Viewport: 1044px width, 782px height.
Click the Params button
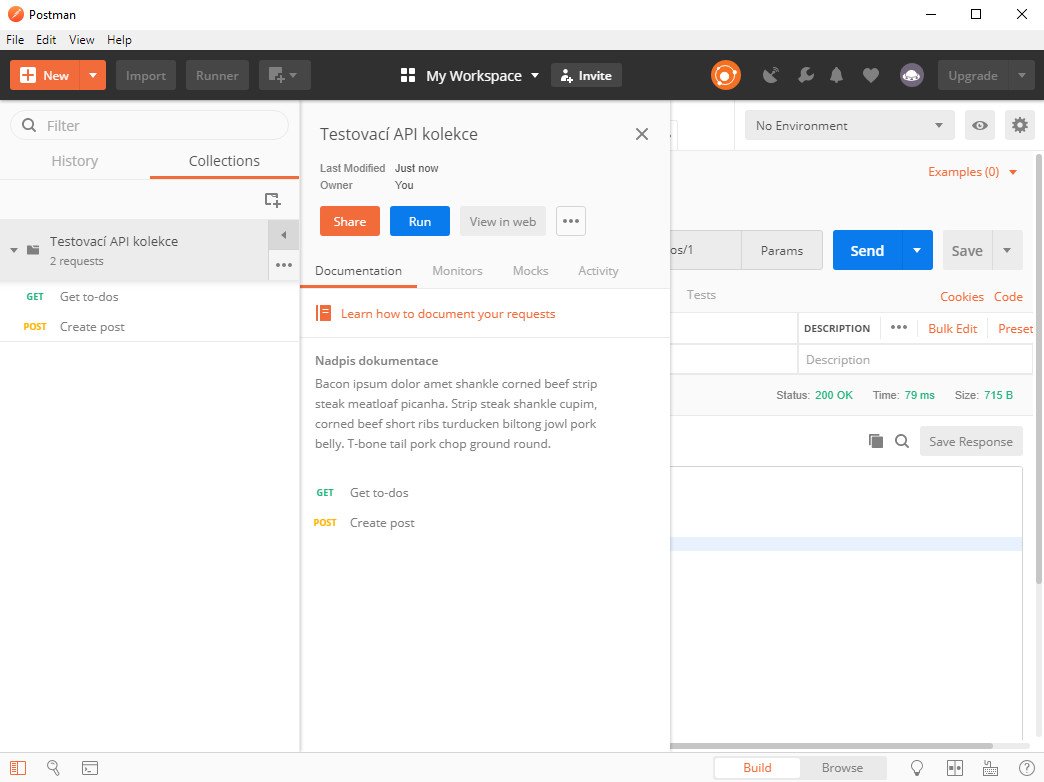point(782,250)
